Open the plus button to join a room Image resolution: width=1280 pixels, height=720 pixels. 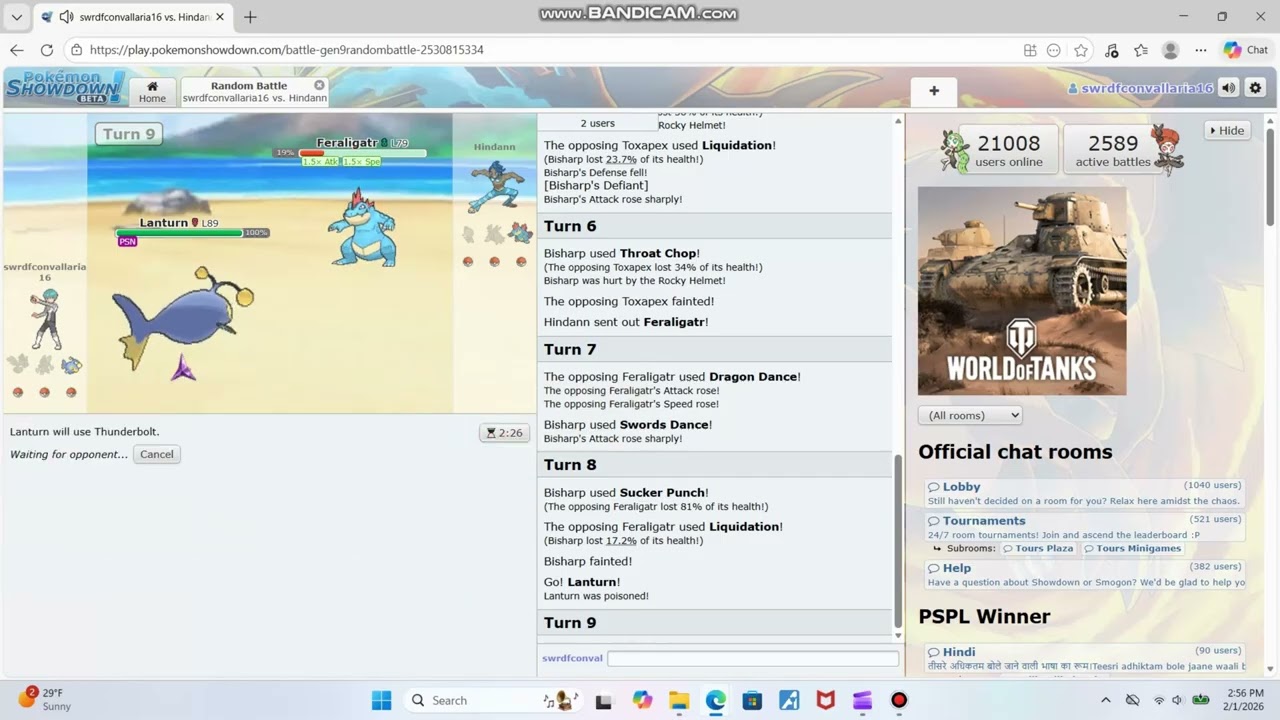point(934,91)
